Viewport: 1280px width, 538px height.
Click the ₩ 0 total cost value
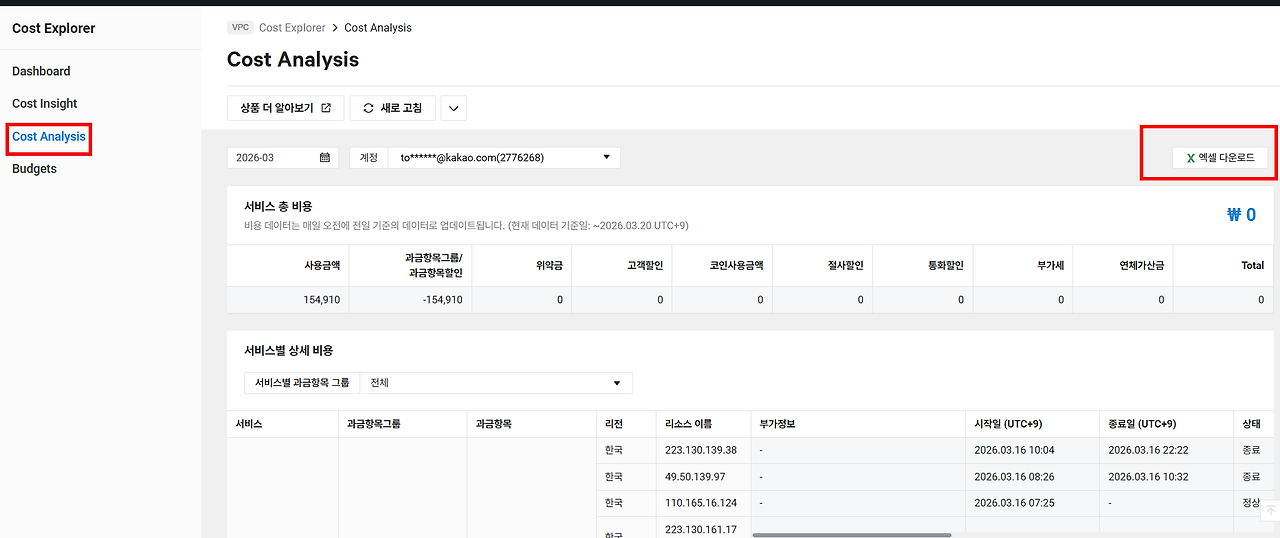click(x=1241, y=214)
